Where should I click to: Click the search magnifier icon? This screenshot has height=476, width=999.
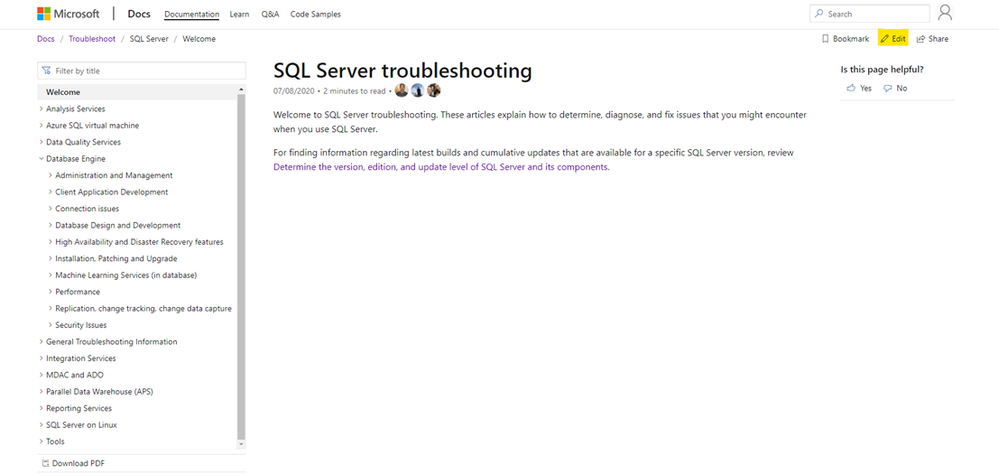point(819,13)
